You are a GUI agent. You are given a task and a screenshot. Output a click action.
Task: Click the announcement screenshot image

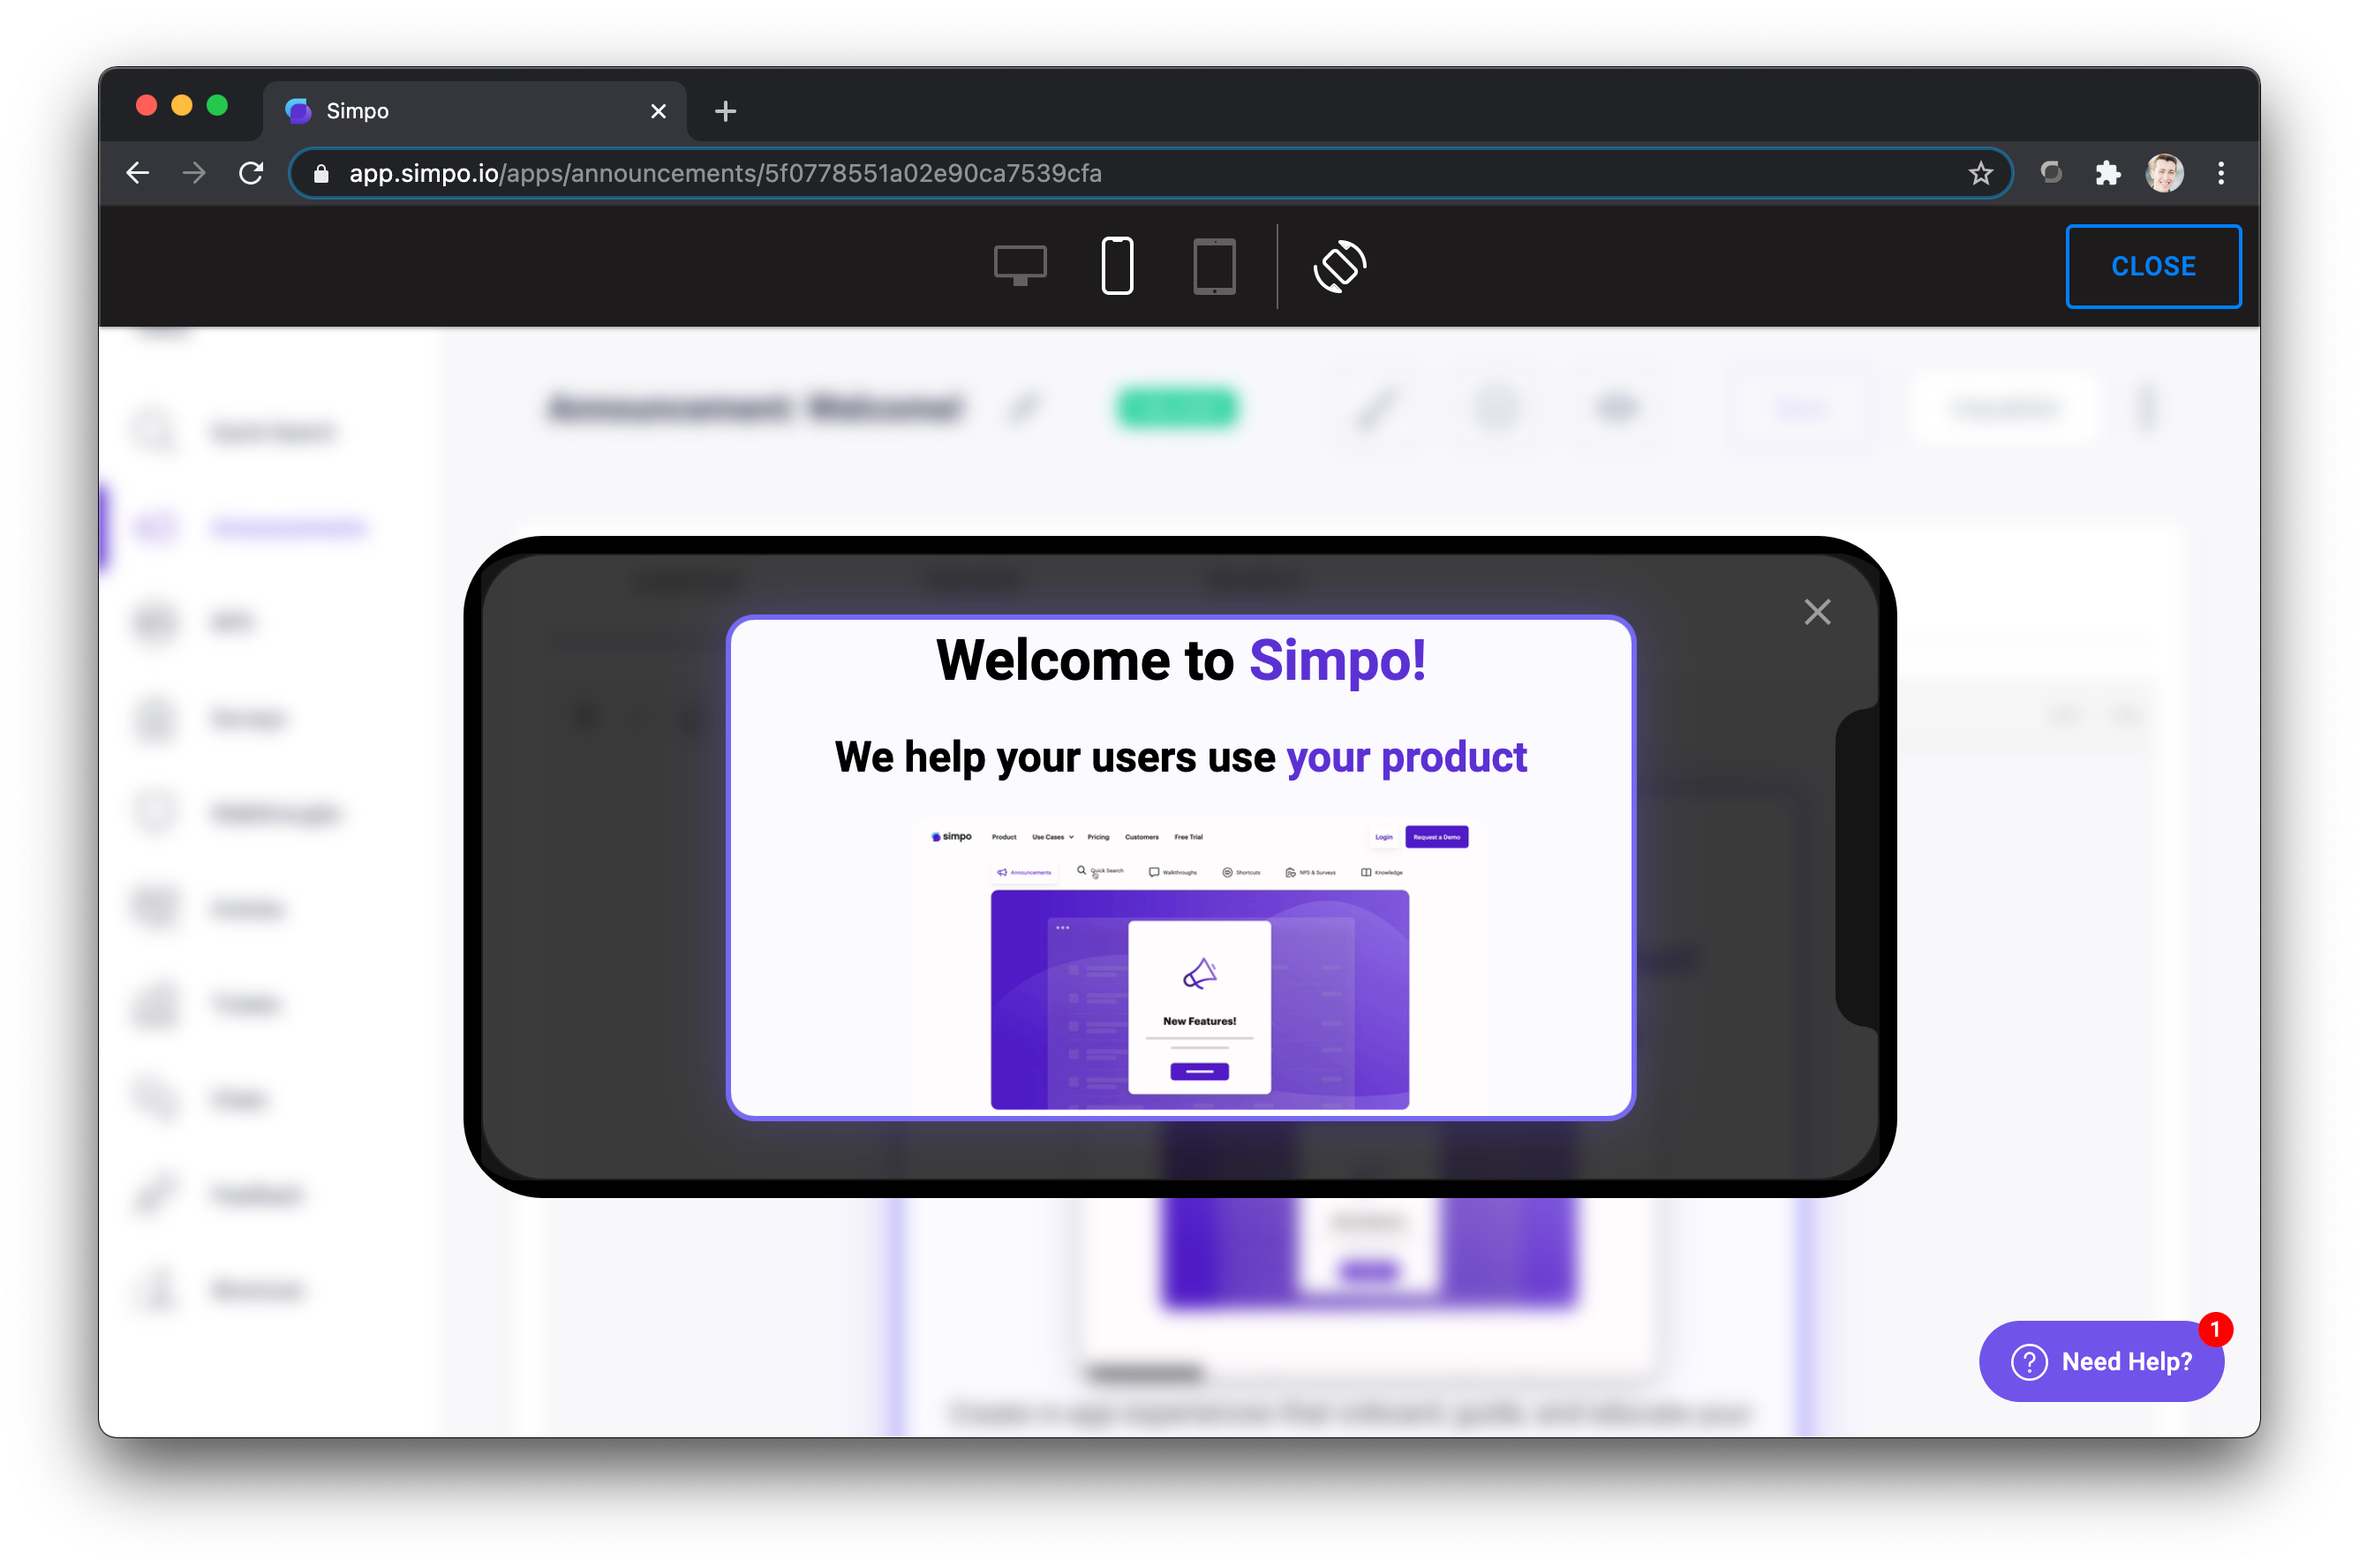(x=1198, y=965)
